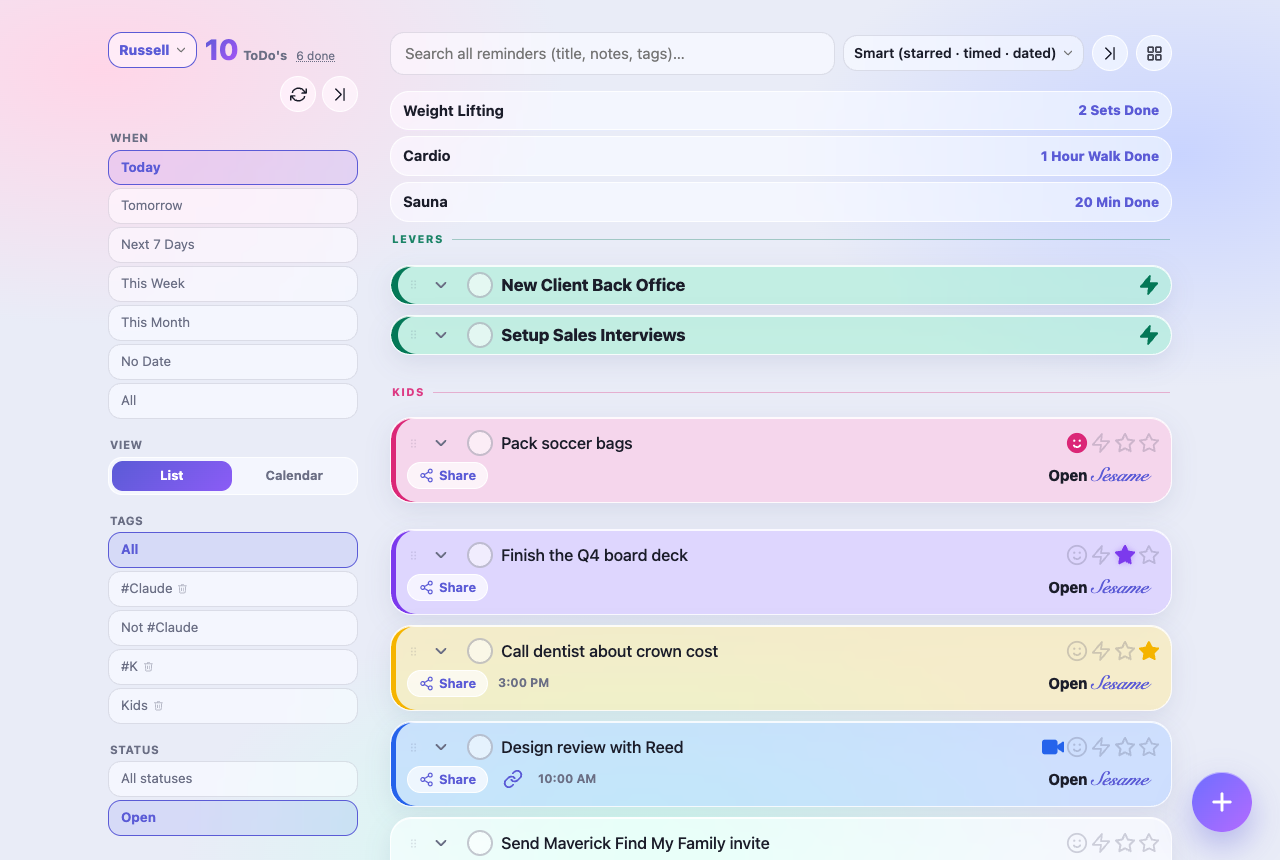Expand New Client Back Office chevron
This screenshot has width=1280, height=860.
coord(441,285)
